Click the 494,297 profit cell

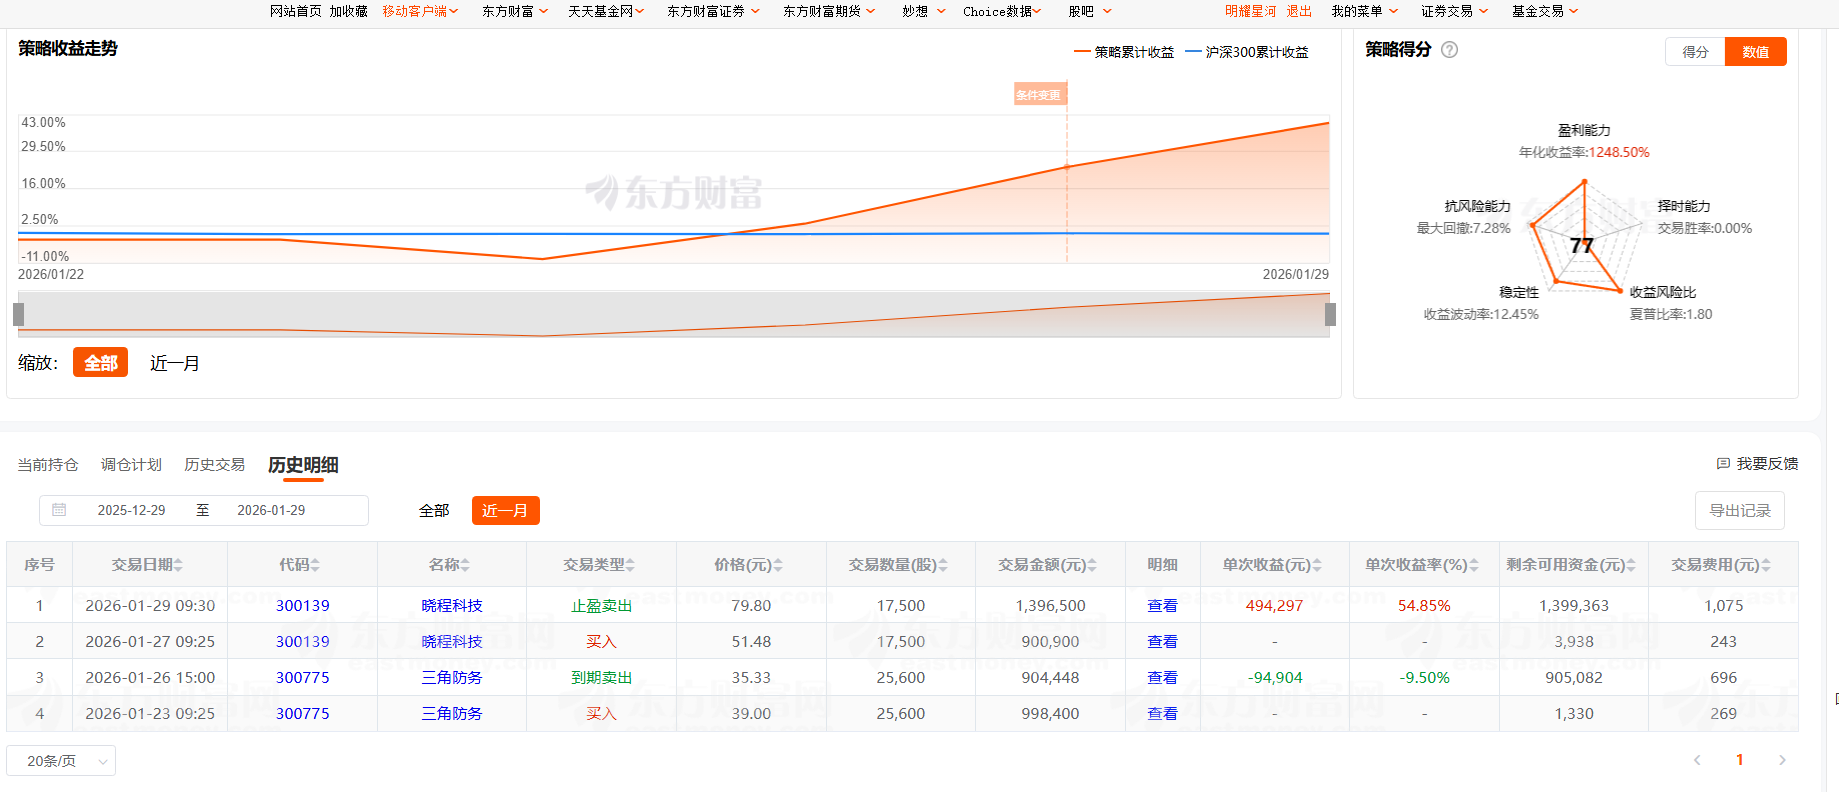[1274, 606]
